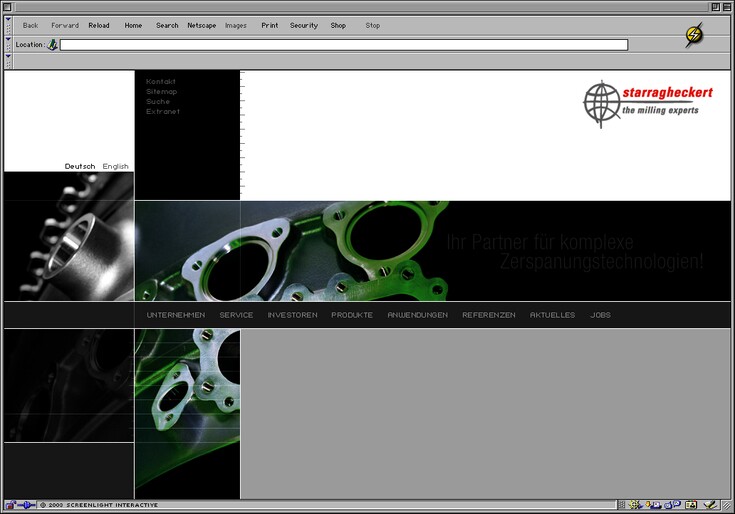Open Security info from the toolbar
The image size is (735, 514).
pyautogui.click(x=304, y=25)
